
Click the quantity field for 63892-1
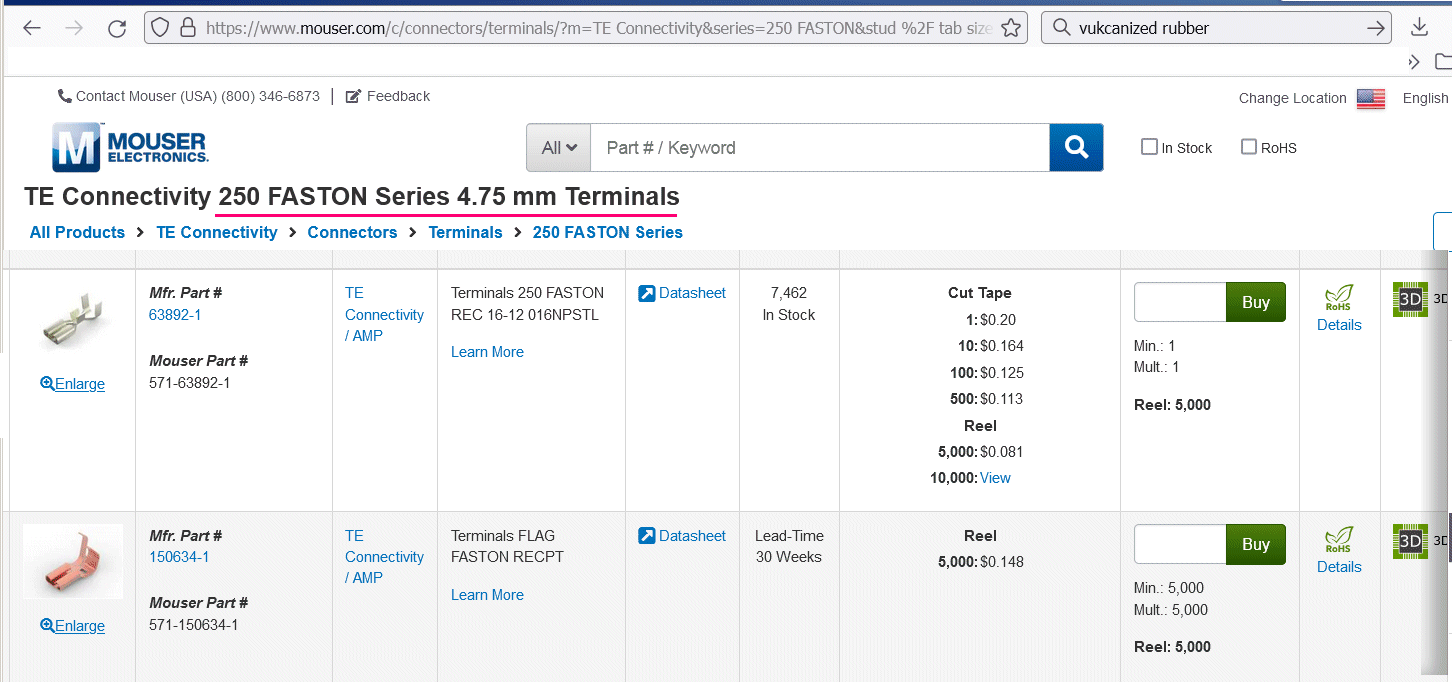point(1180,302)
